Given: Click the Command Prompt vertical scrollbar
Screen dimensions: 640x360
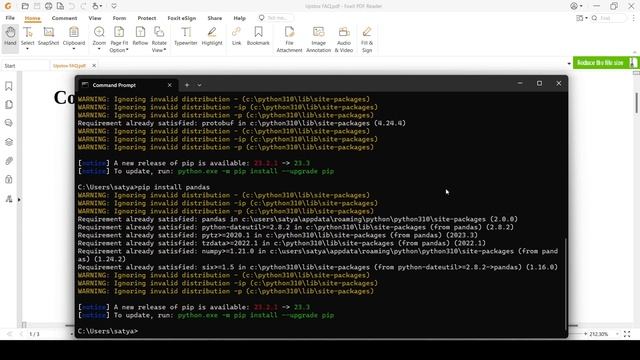Looking at the screenshot, I should 565,284.
